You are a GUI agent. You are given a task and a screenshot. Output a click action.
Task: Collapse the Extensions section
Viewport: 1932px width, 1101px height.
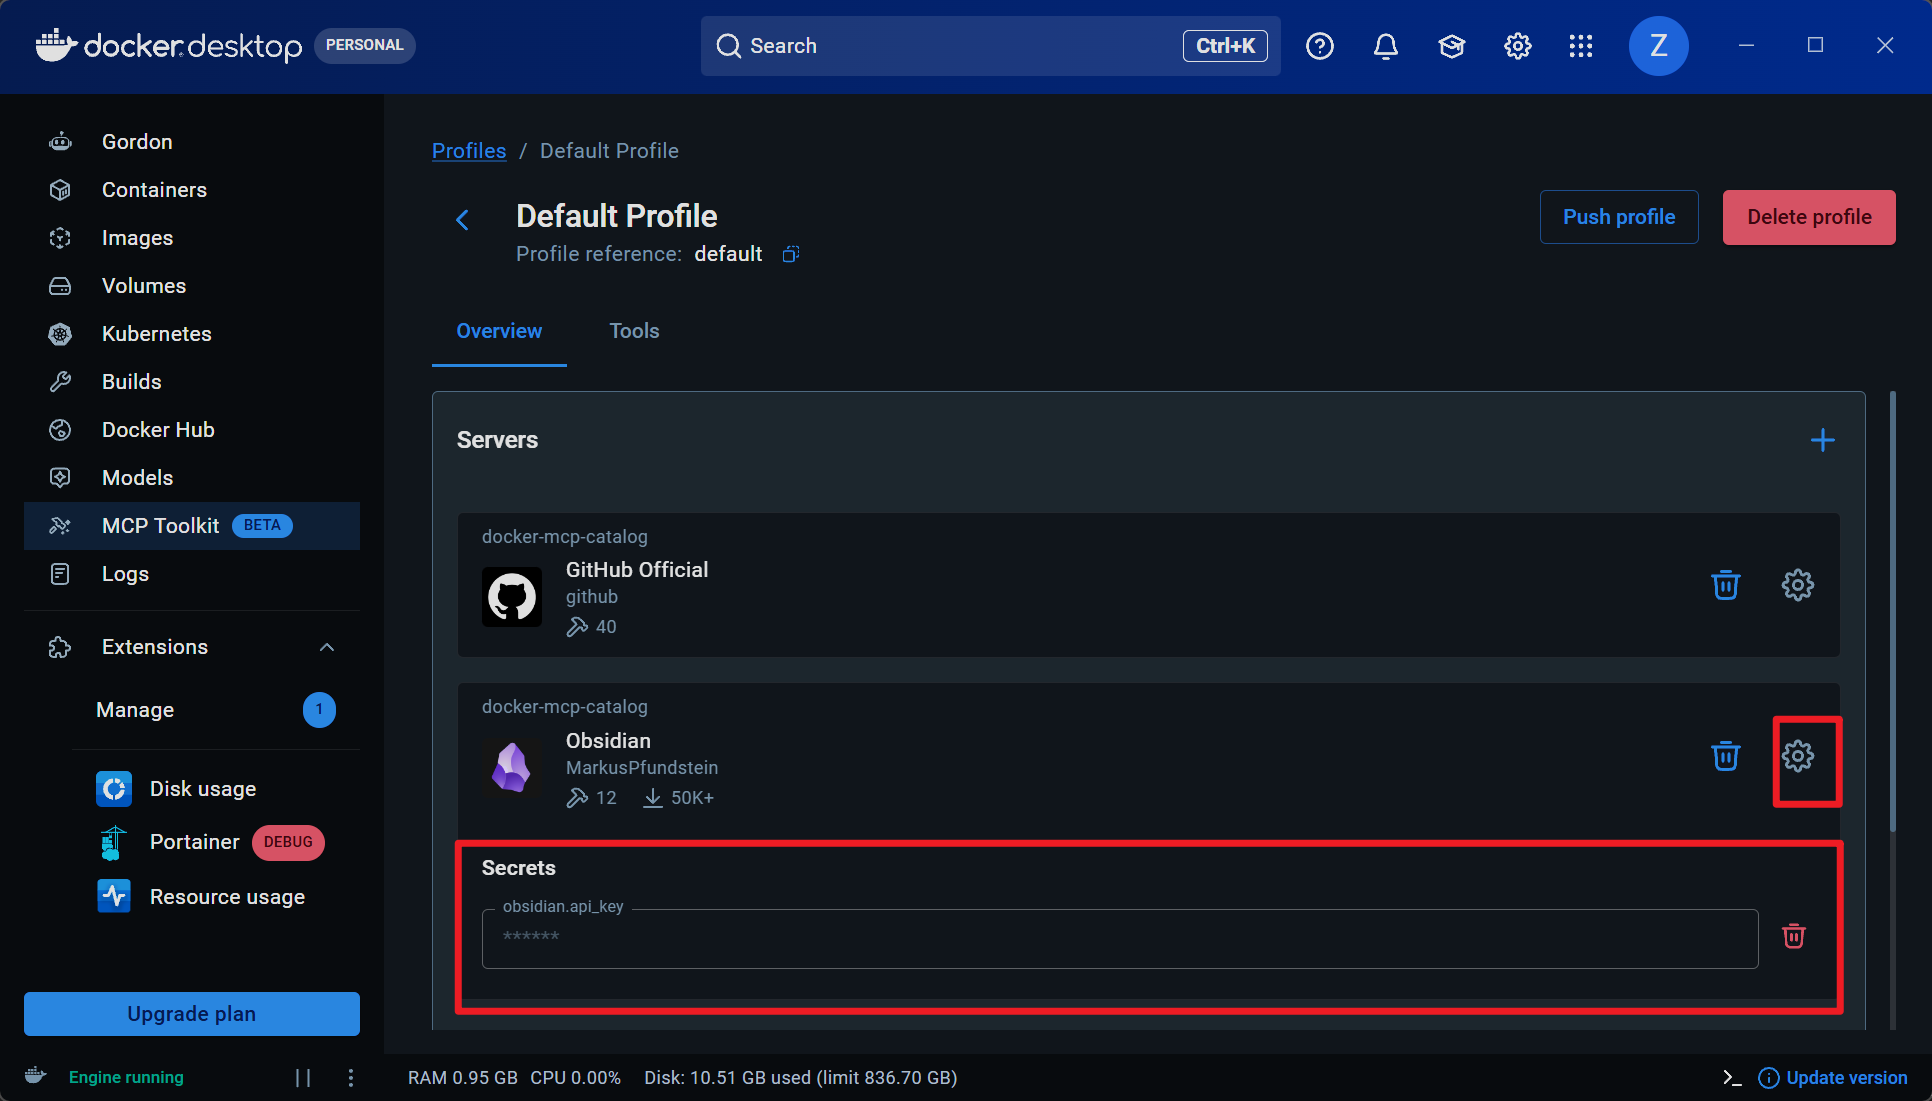327,647
